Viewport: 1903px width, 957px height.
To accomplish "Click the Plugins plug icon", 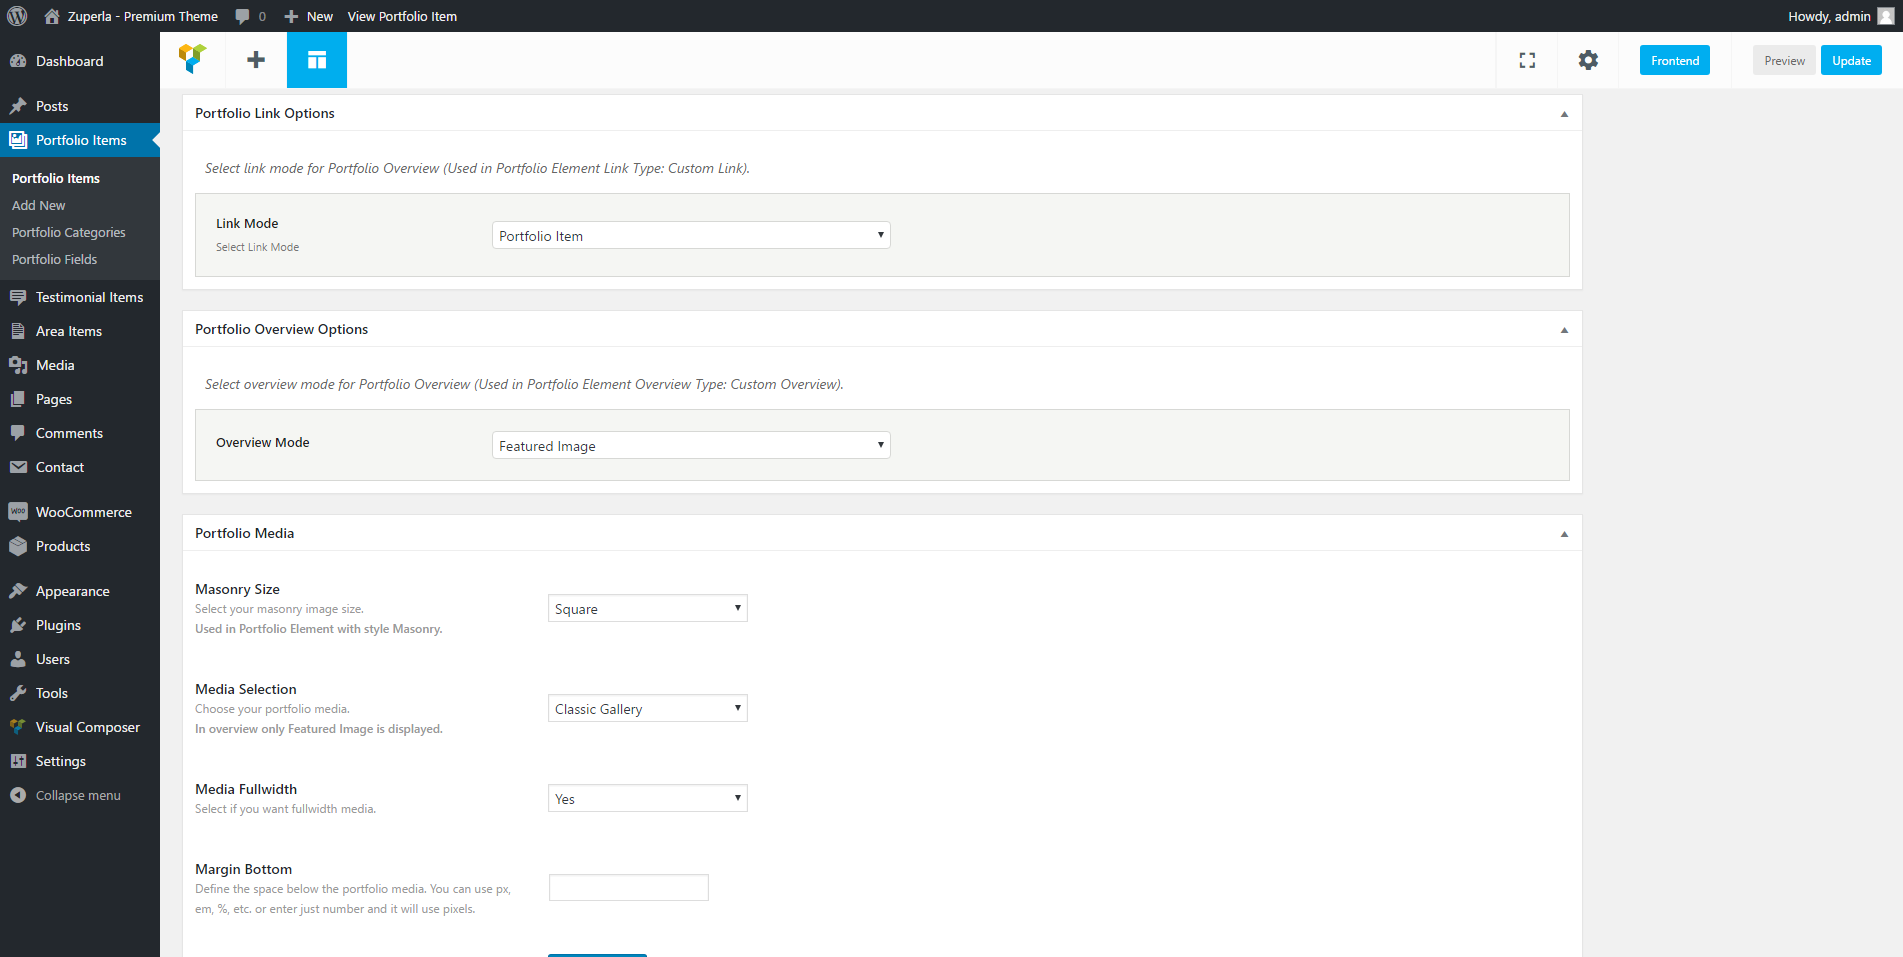I will point(18,625).
